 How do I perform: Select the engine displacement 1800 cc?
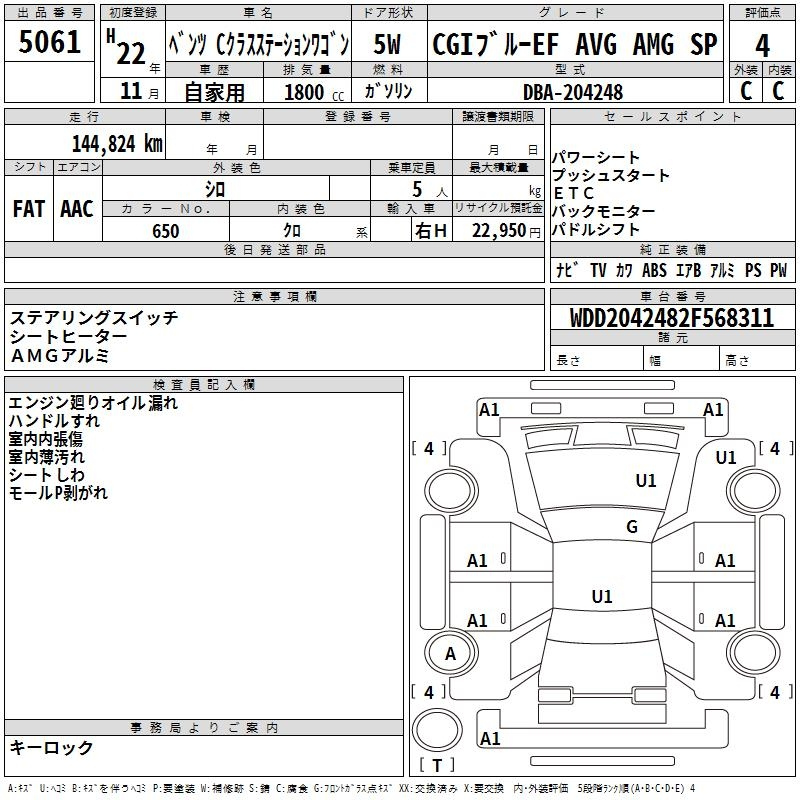click(305, 92)
